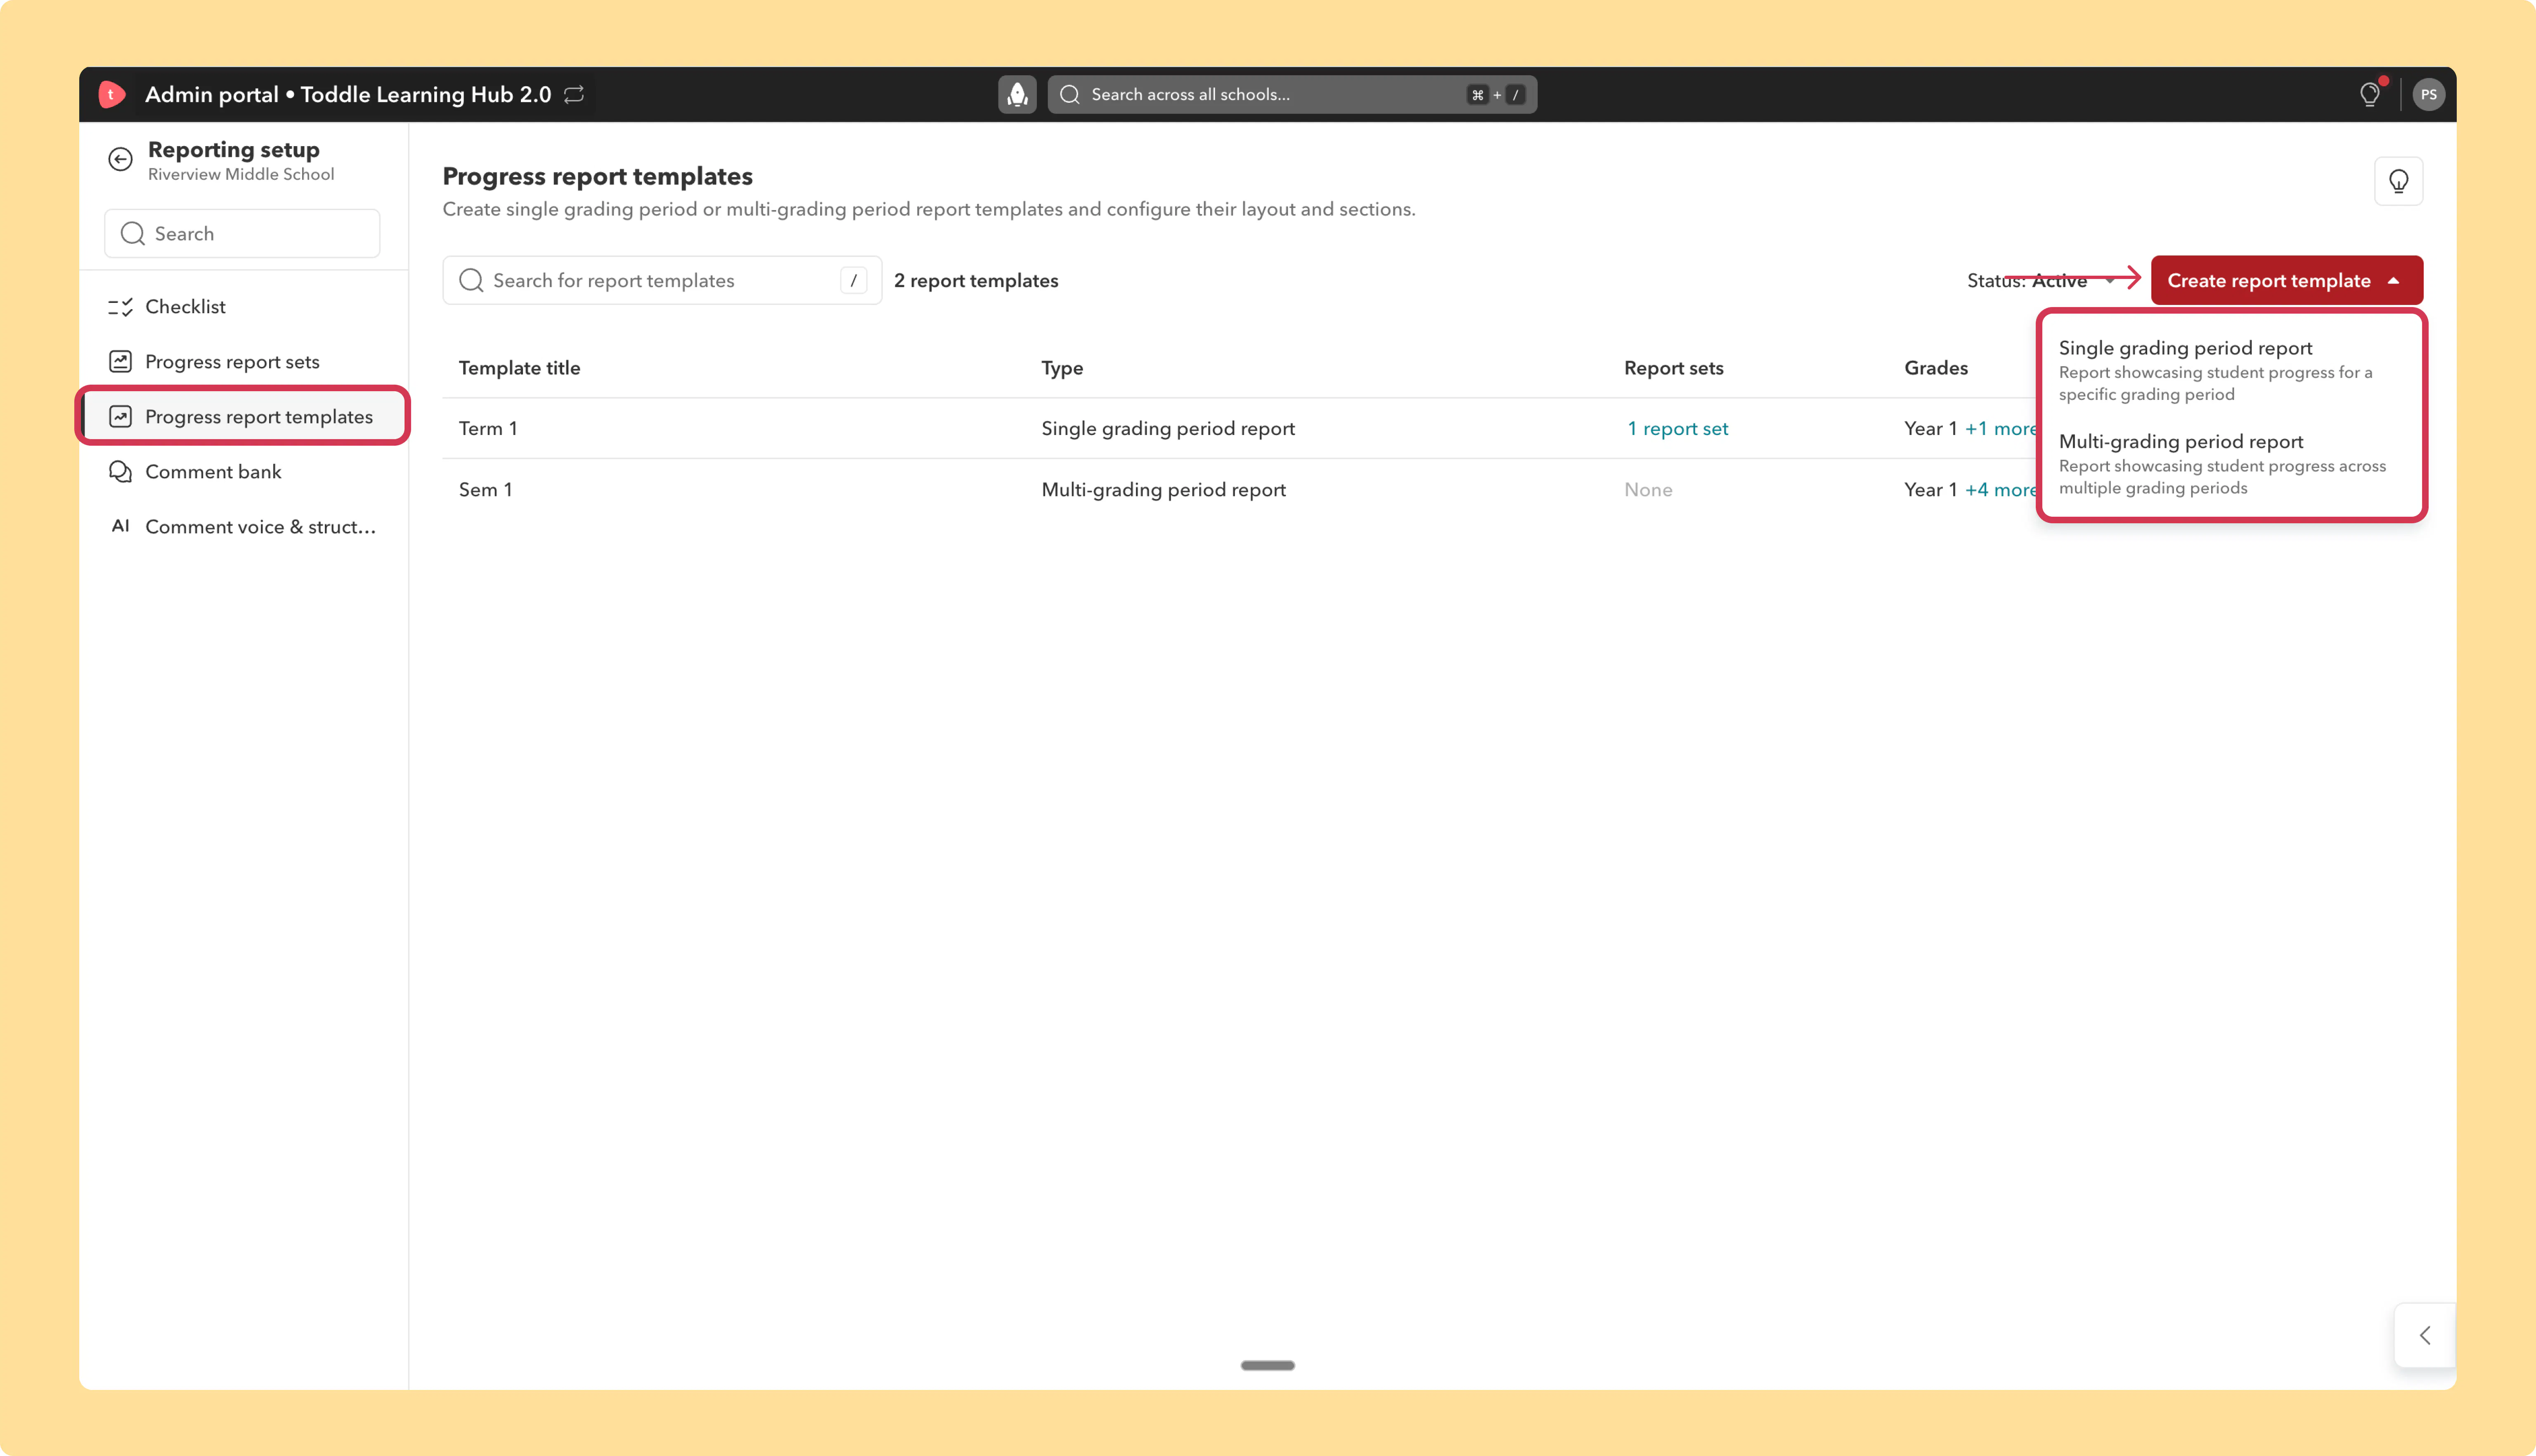Click the help lightbulb button on page
This screenshot has width=2536, height=1456.
click(2398, 181)
